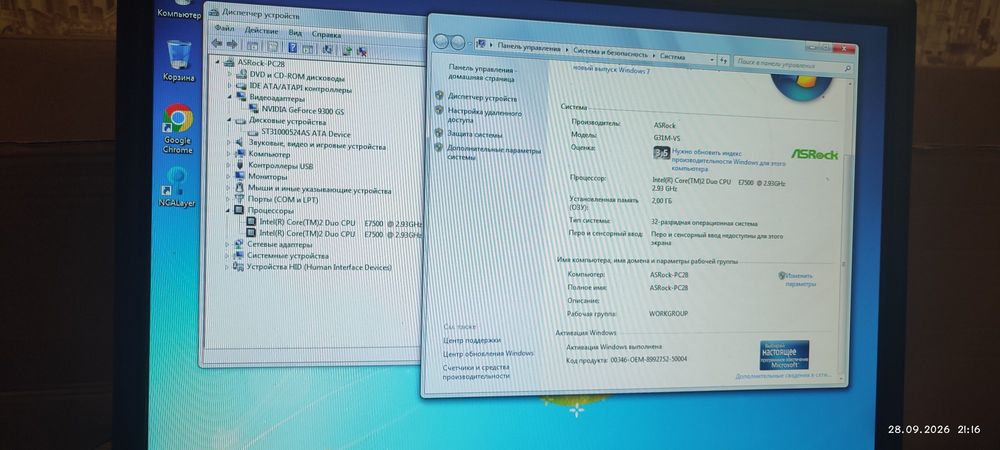The height and width of the screenshot is (450, 1000).
Task: Open Центр поддержки link
Action: [x=472, y=340]
